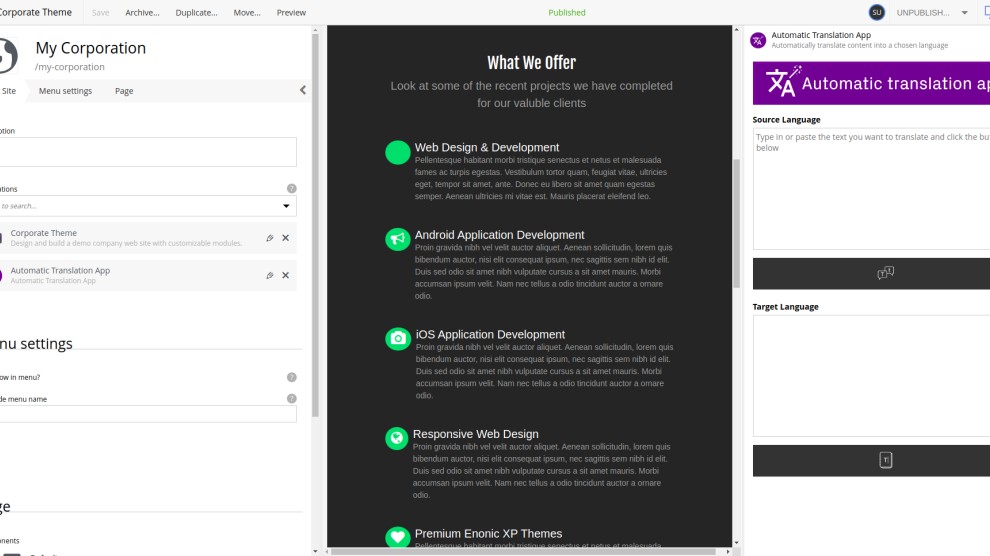Click the Source Language text area
This screenshot has width=990, height=556.
coord(871,189)
